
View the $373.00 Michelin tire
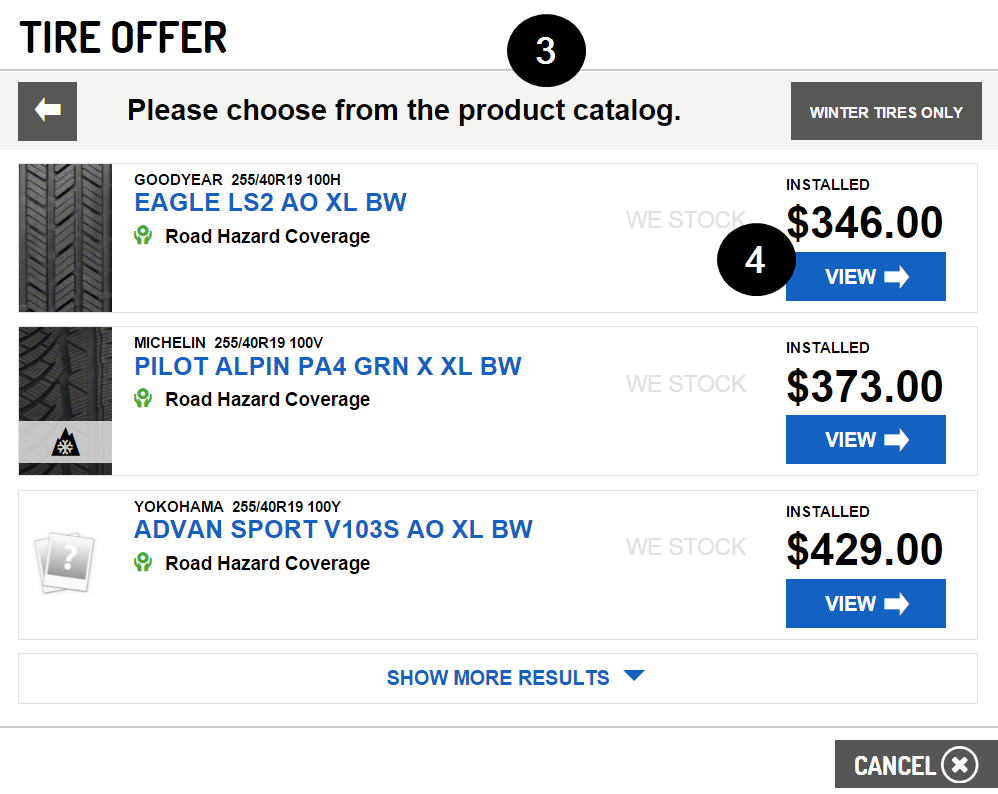865,440
